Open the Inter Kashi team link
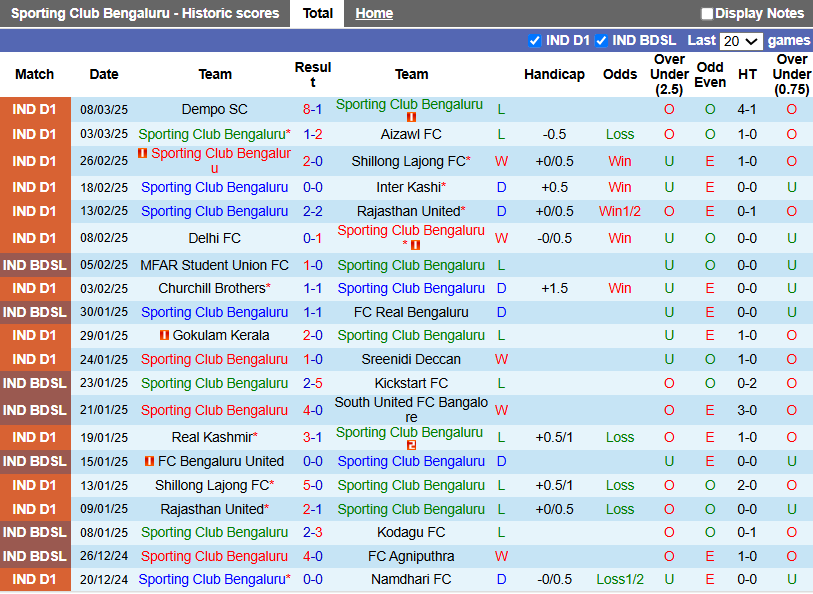 pos(409,187)
